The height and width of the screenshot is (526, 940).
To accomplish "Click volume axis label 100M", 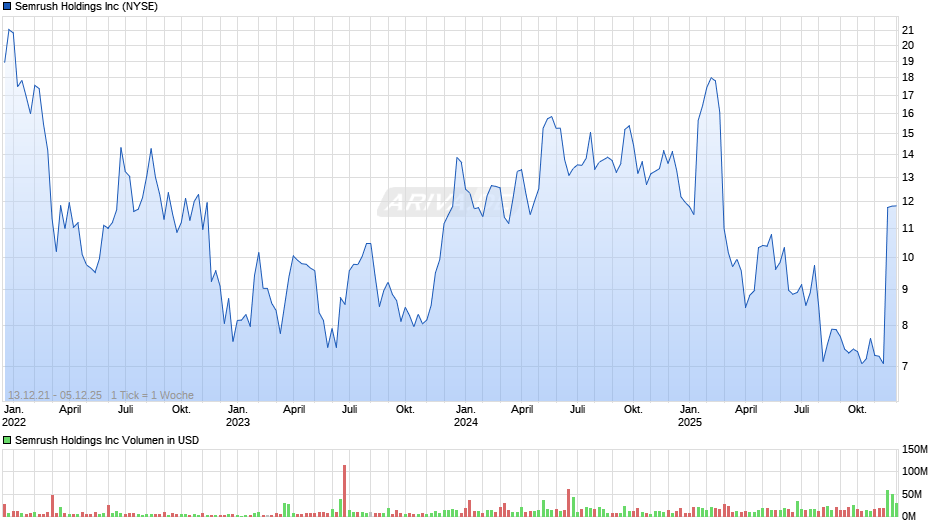I will 915,471.
